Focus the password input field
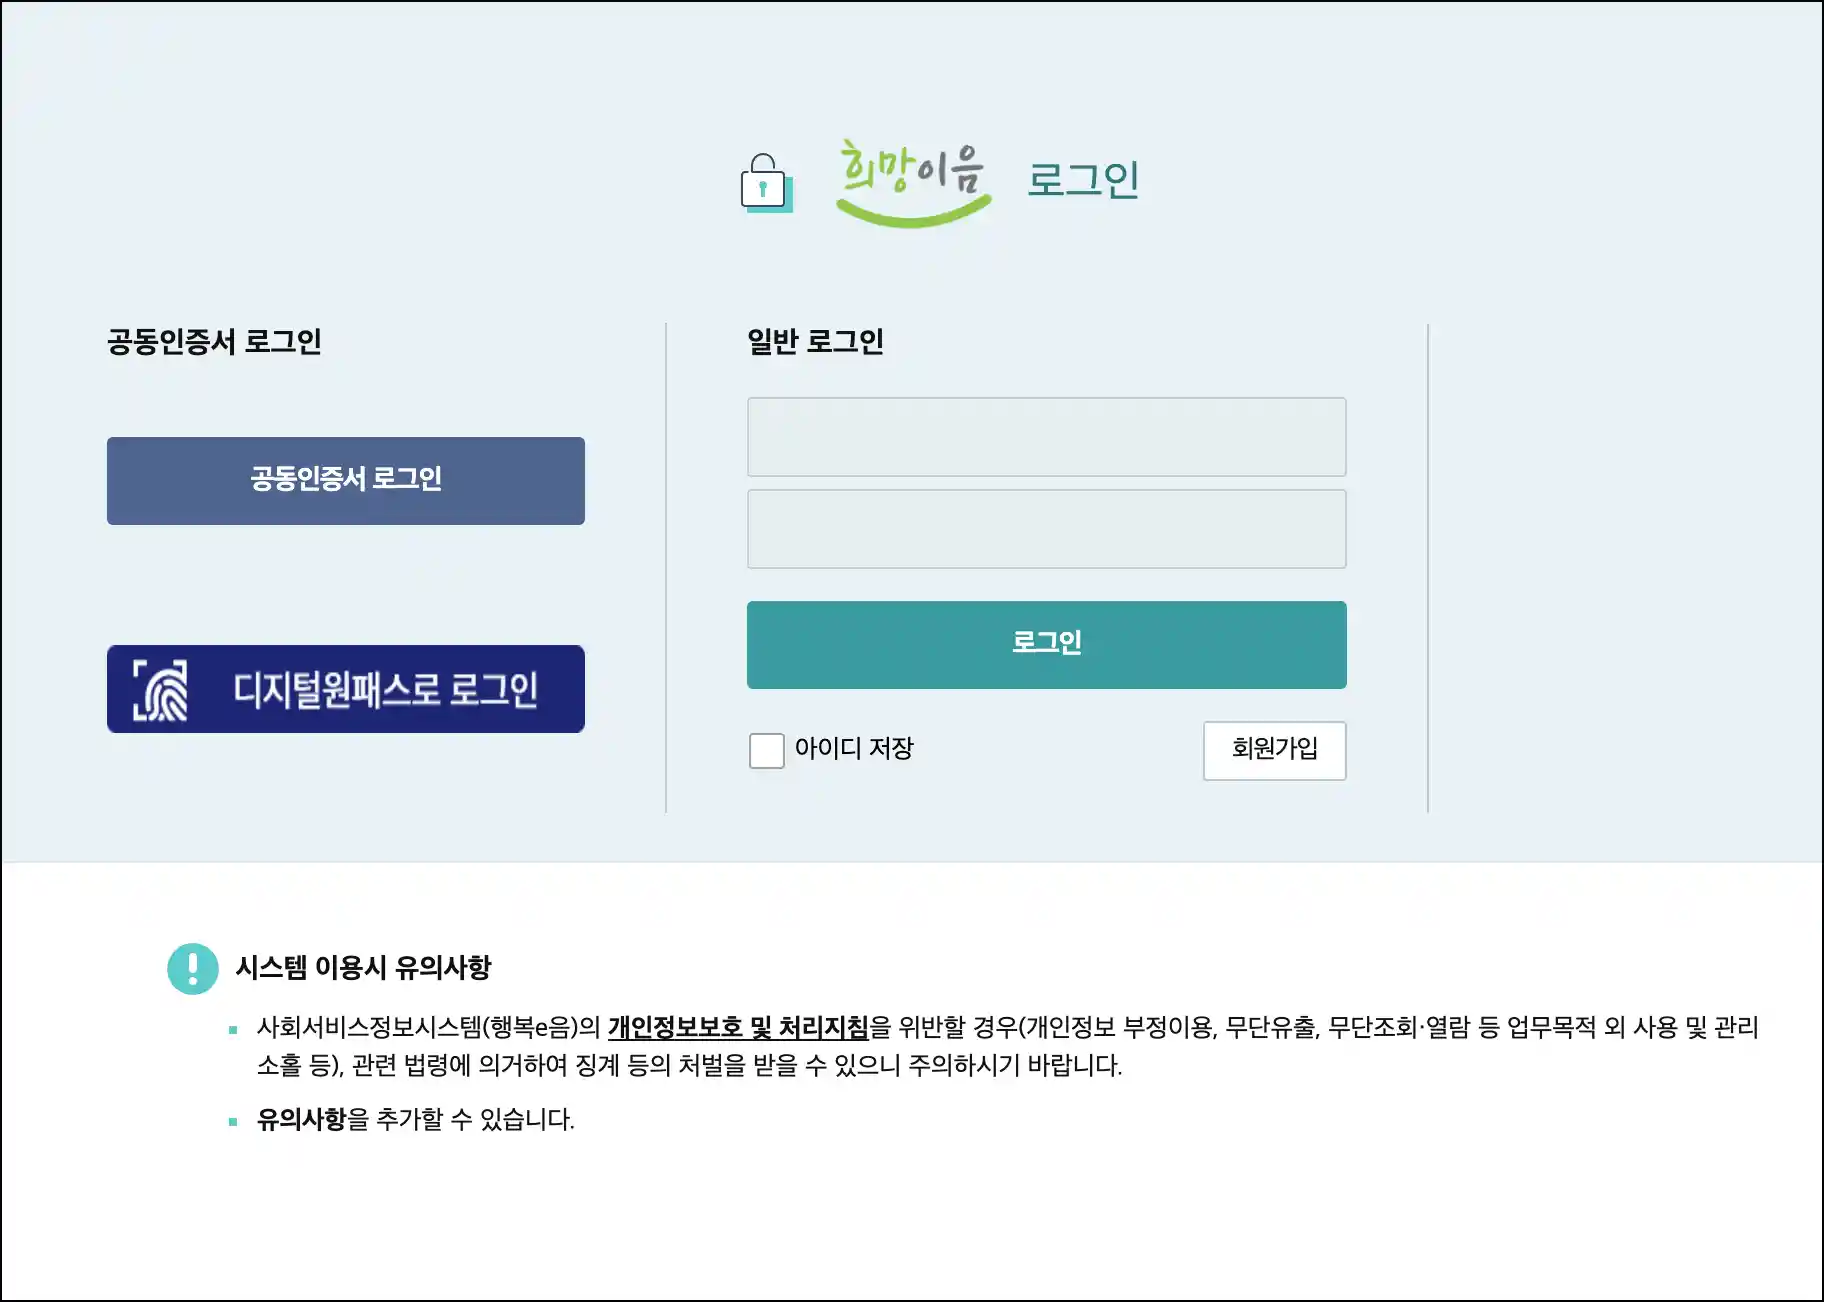This screenshot has height=1302, width=1824. (x=1047, y=529)
